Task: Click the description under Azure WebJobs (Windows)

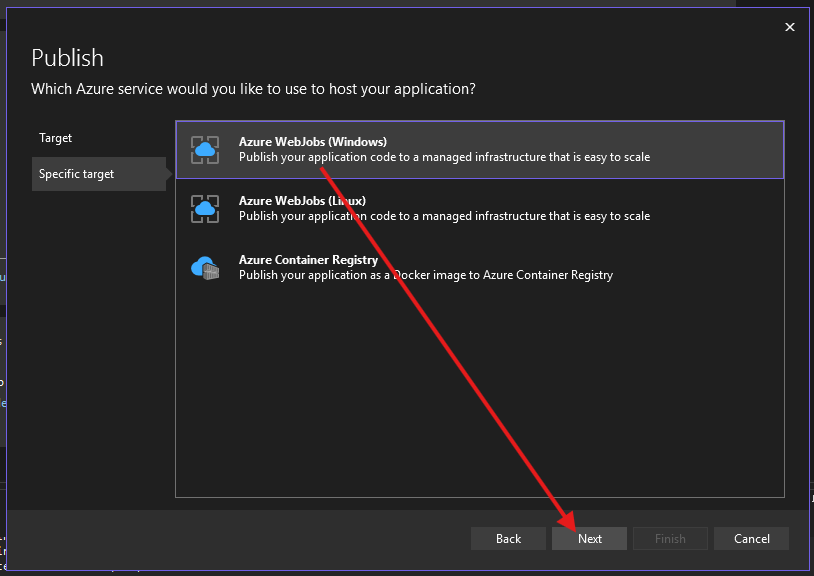Action: tap(444, 157)
